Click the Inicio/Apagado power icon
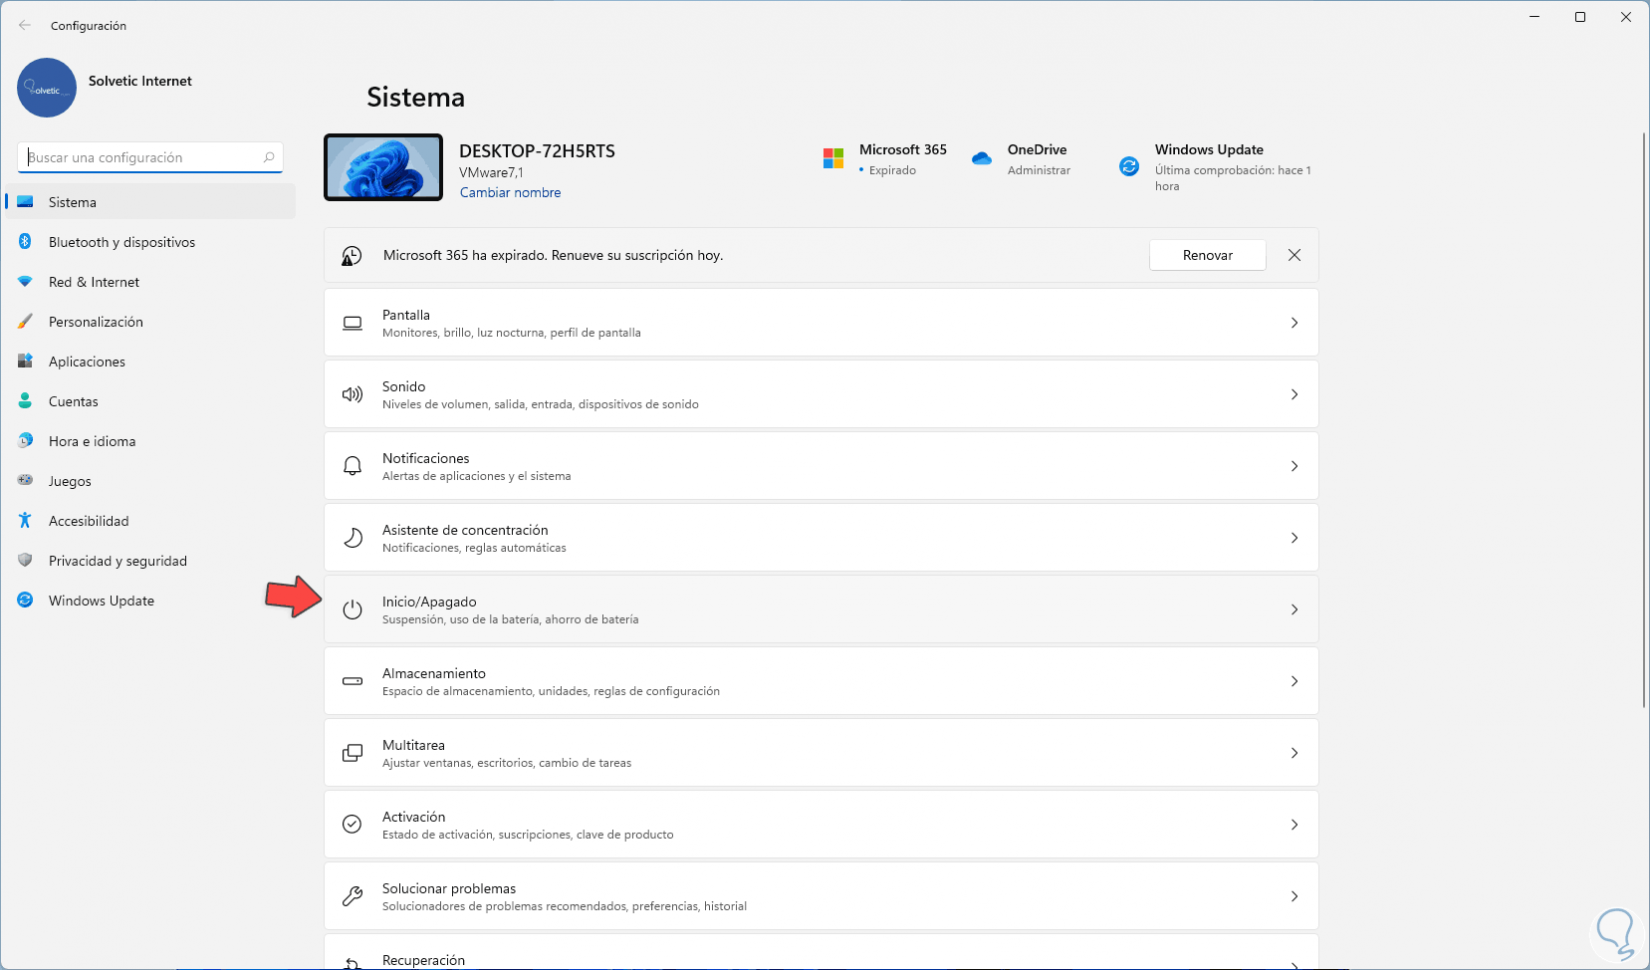The image size is (1650, 970). point(352,610)
